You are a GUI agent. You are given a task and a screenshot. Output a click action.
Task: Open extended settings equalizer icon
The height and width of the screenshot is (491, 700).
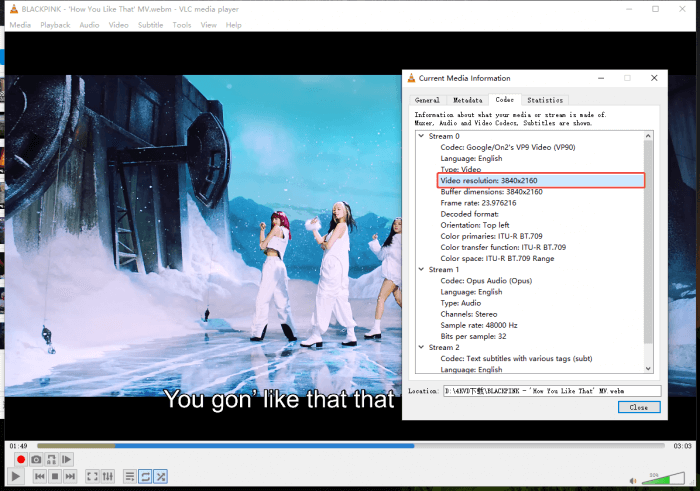coord(107,477)
